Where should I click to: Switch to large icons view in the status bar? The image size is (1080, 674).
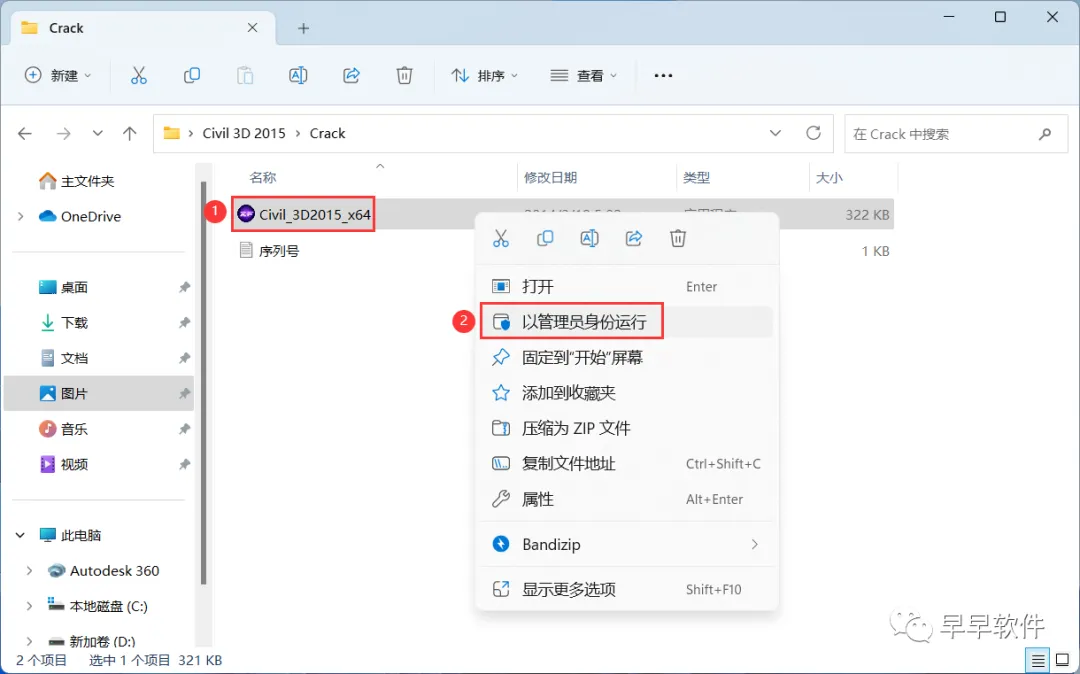tap(1063, 661)
